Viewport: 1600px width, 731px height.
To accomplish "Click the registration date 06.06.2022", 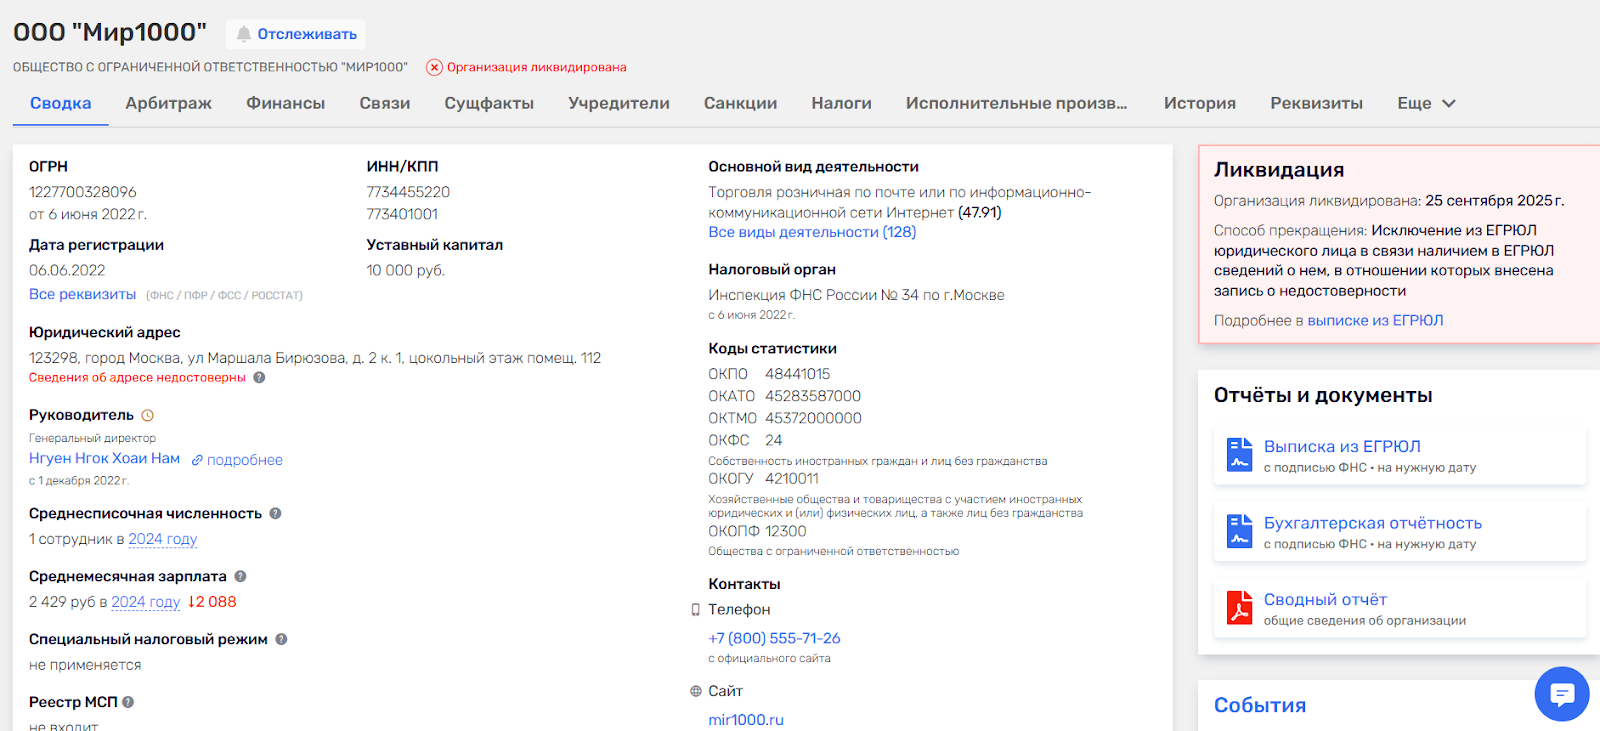I will (x=67, y=270).
